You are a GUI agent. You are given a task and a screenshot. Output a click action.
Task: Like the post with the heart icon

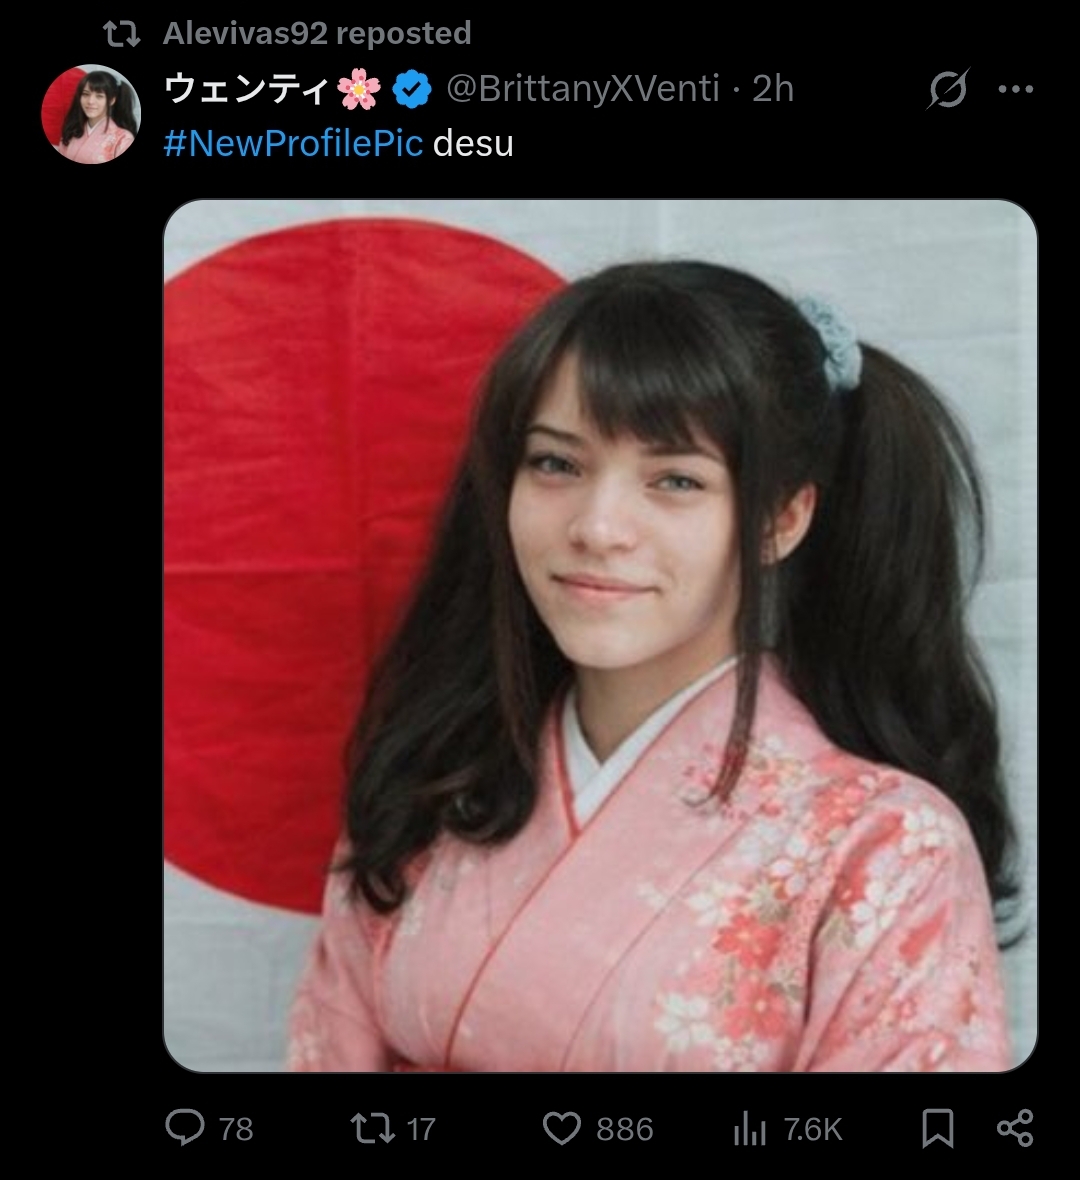click(561, 1129)
